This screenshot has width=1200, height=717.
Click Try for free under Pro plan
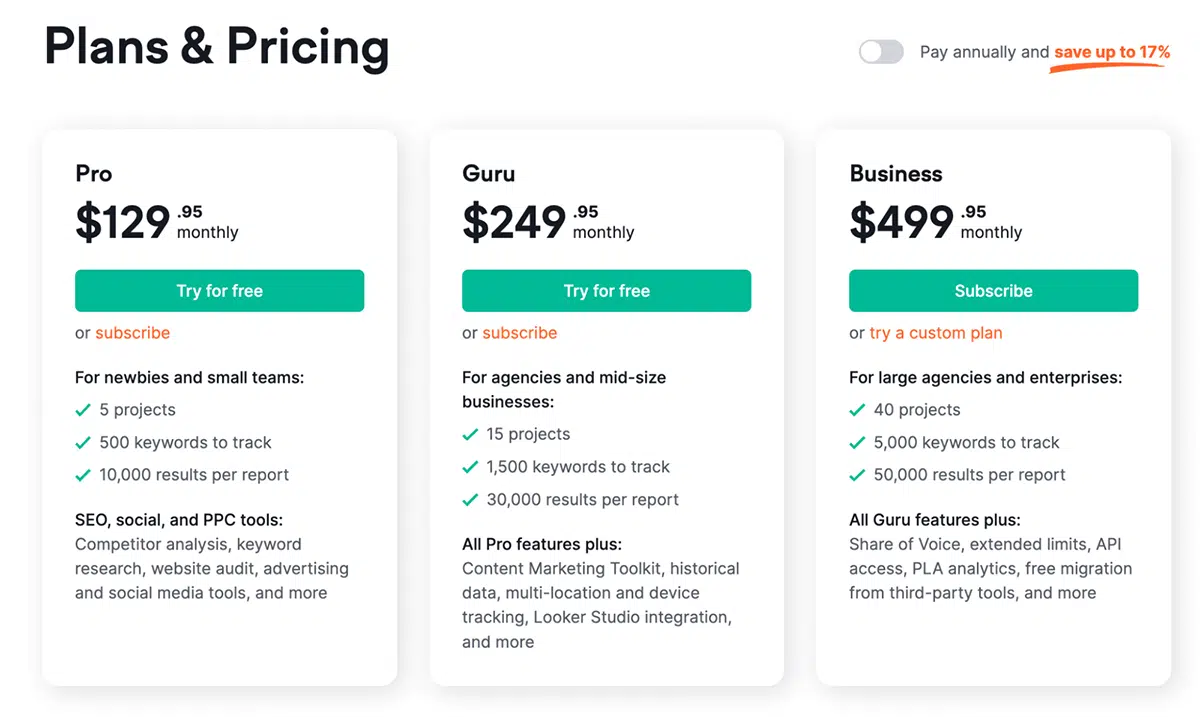point(219,291)
